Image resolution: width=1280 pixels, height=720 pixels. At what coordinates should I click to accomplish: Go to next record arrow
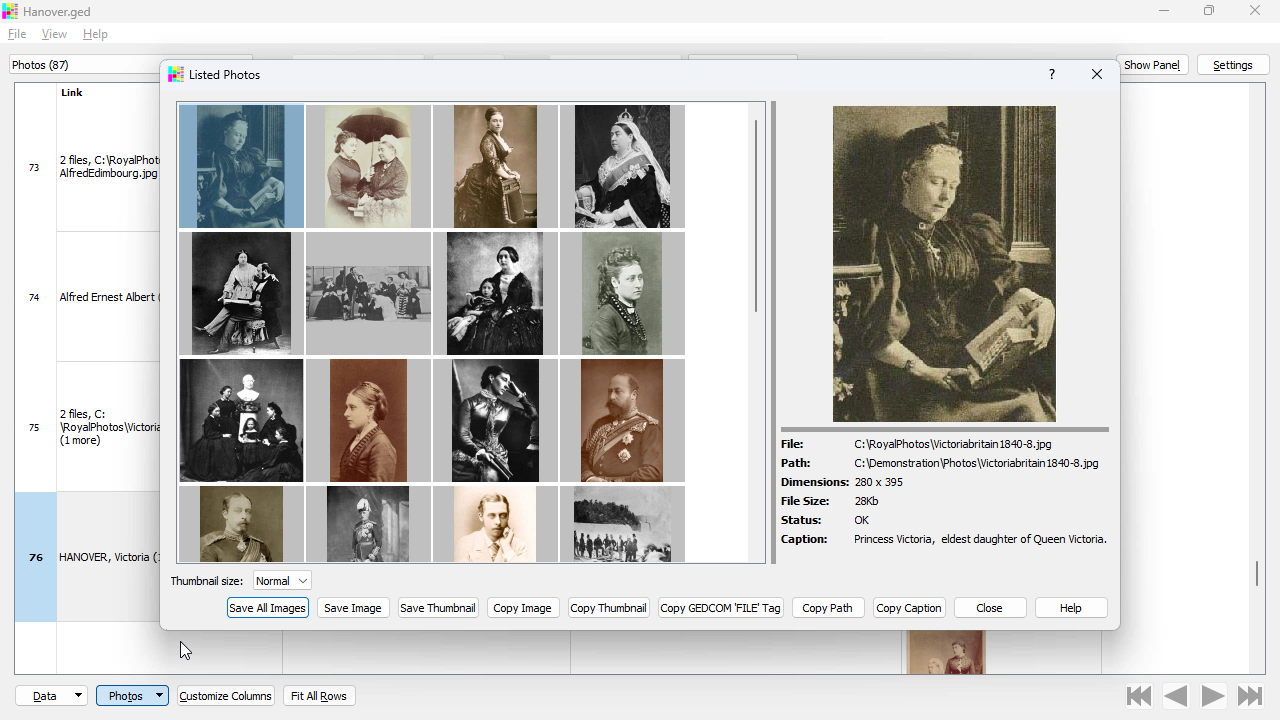click(1213, 696)
